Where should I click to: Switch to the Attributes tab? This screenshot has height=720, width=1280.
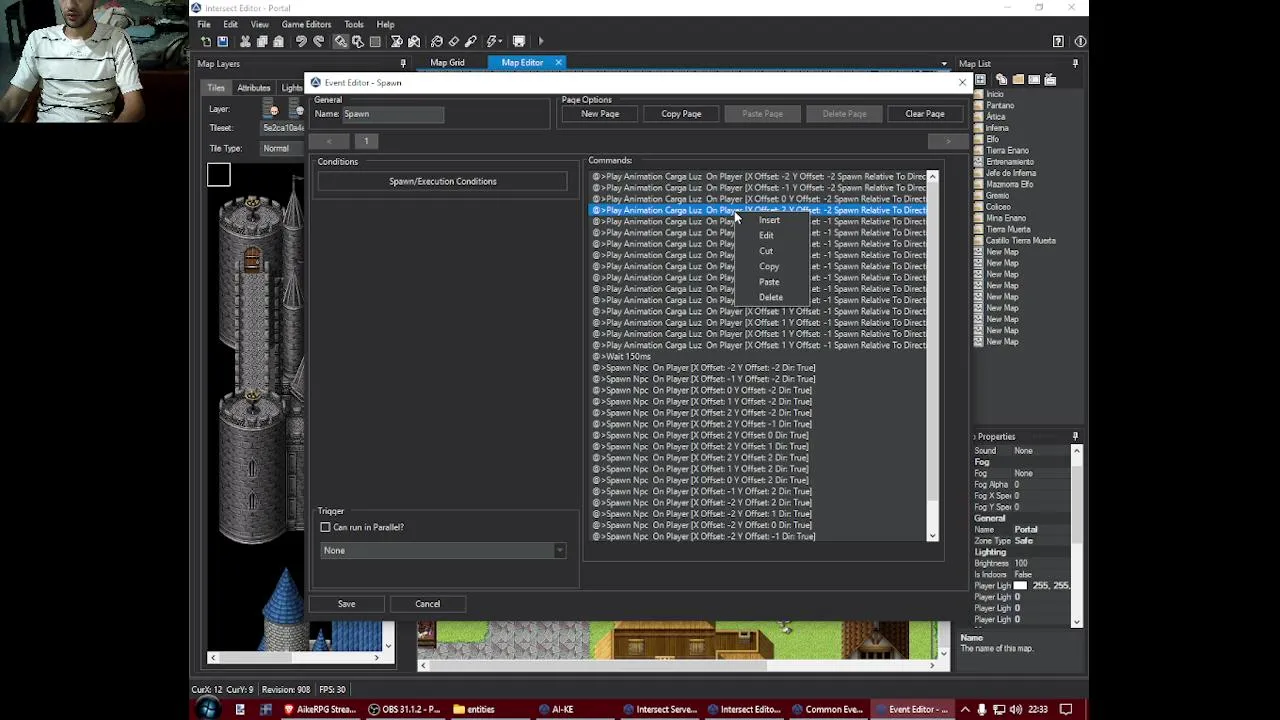254,88
